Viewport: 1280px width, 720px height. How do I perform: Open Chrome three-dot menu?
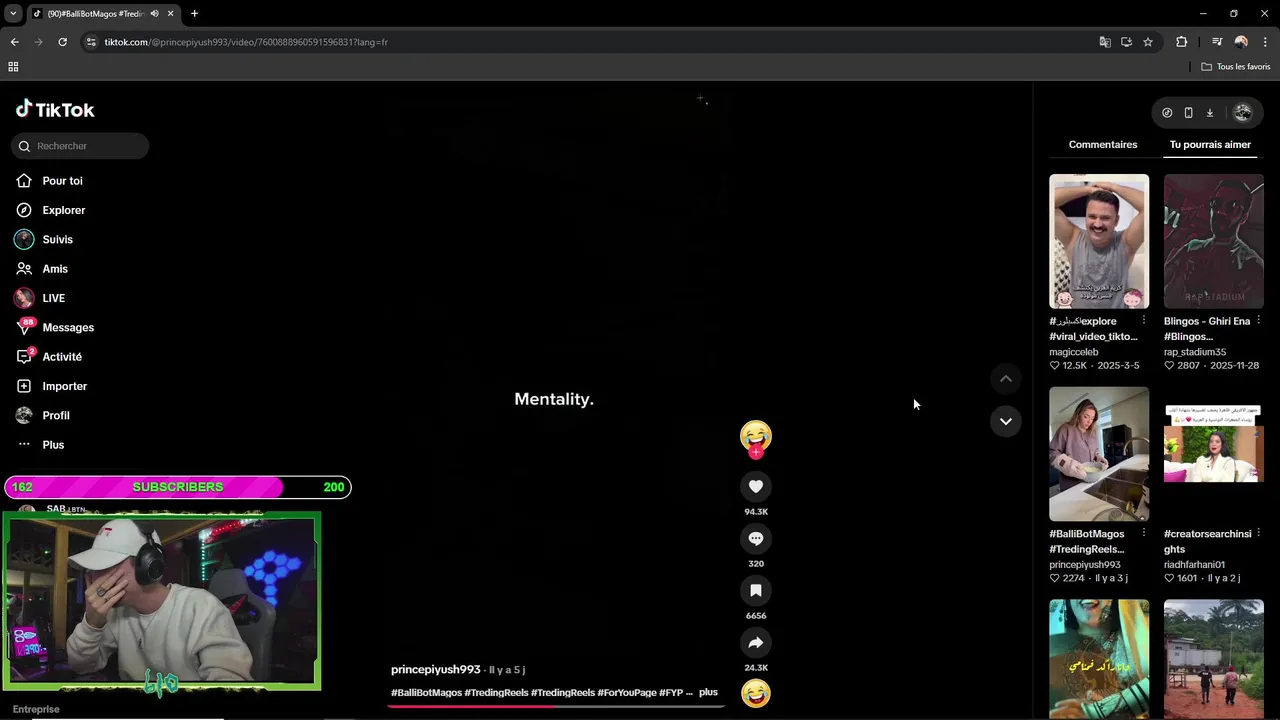click(1266, 42)
